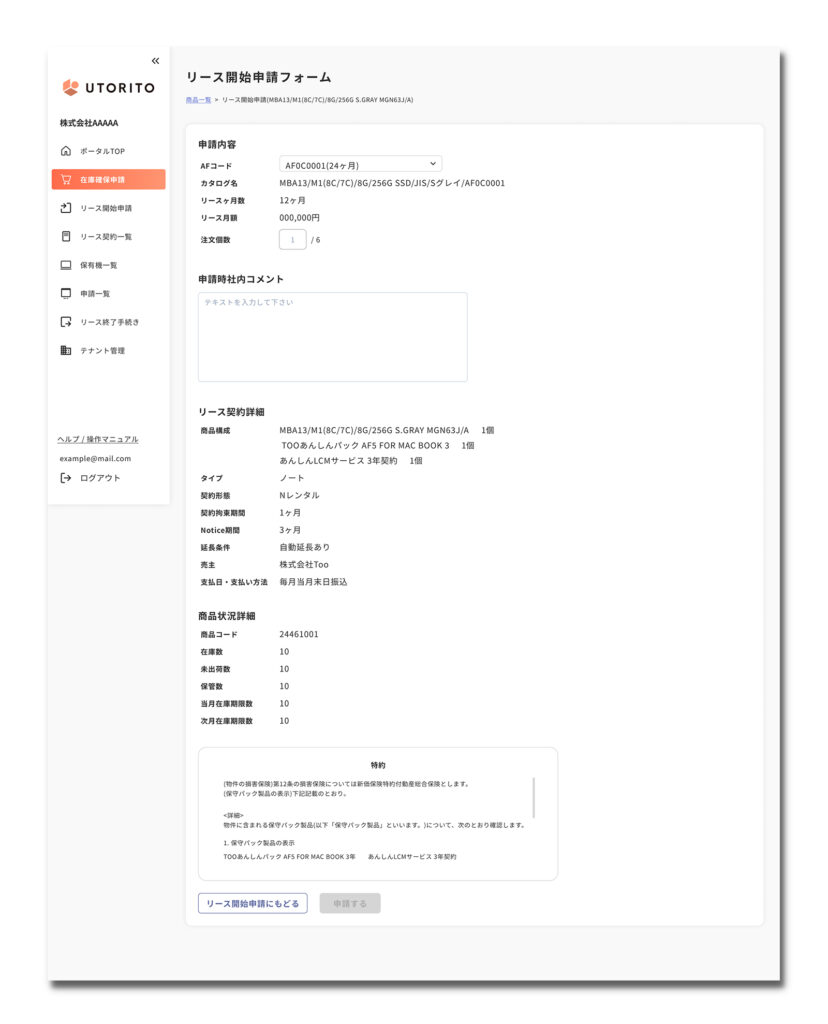Click the exit icon for リース終了手続き
The height and width of the screenshot is (1024, 828).
coord(66,322)
